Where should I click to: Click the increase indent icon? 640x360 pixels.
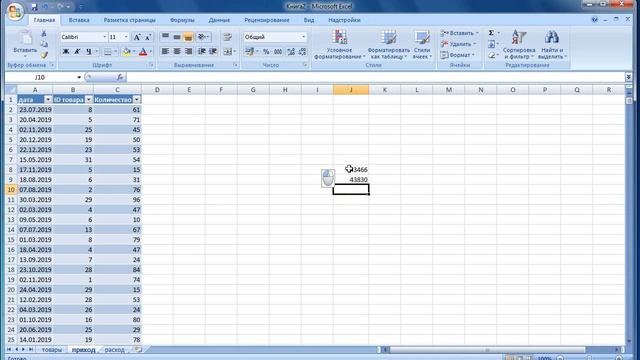tap(213, 51)
